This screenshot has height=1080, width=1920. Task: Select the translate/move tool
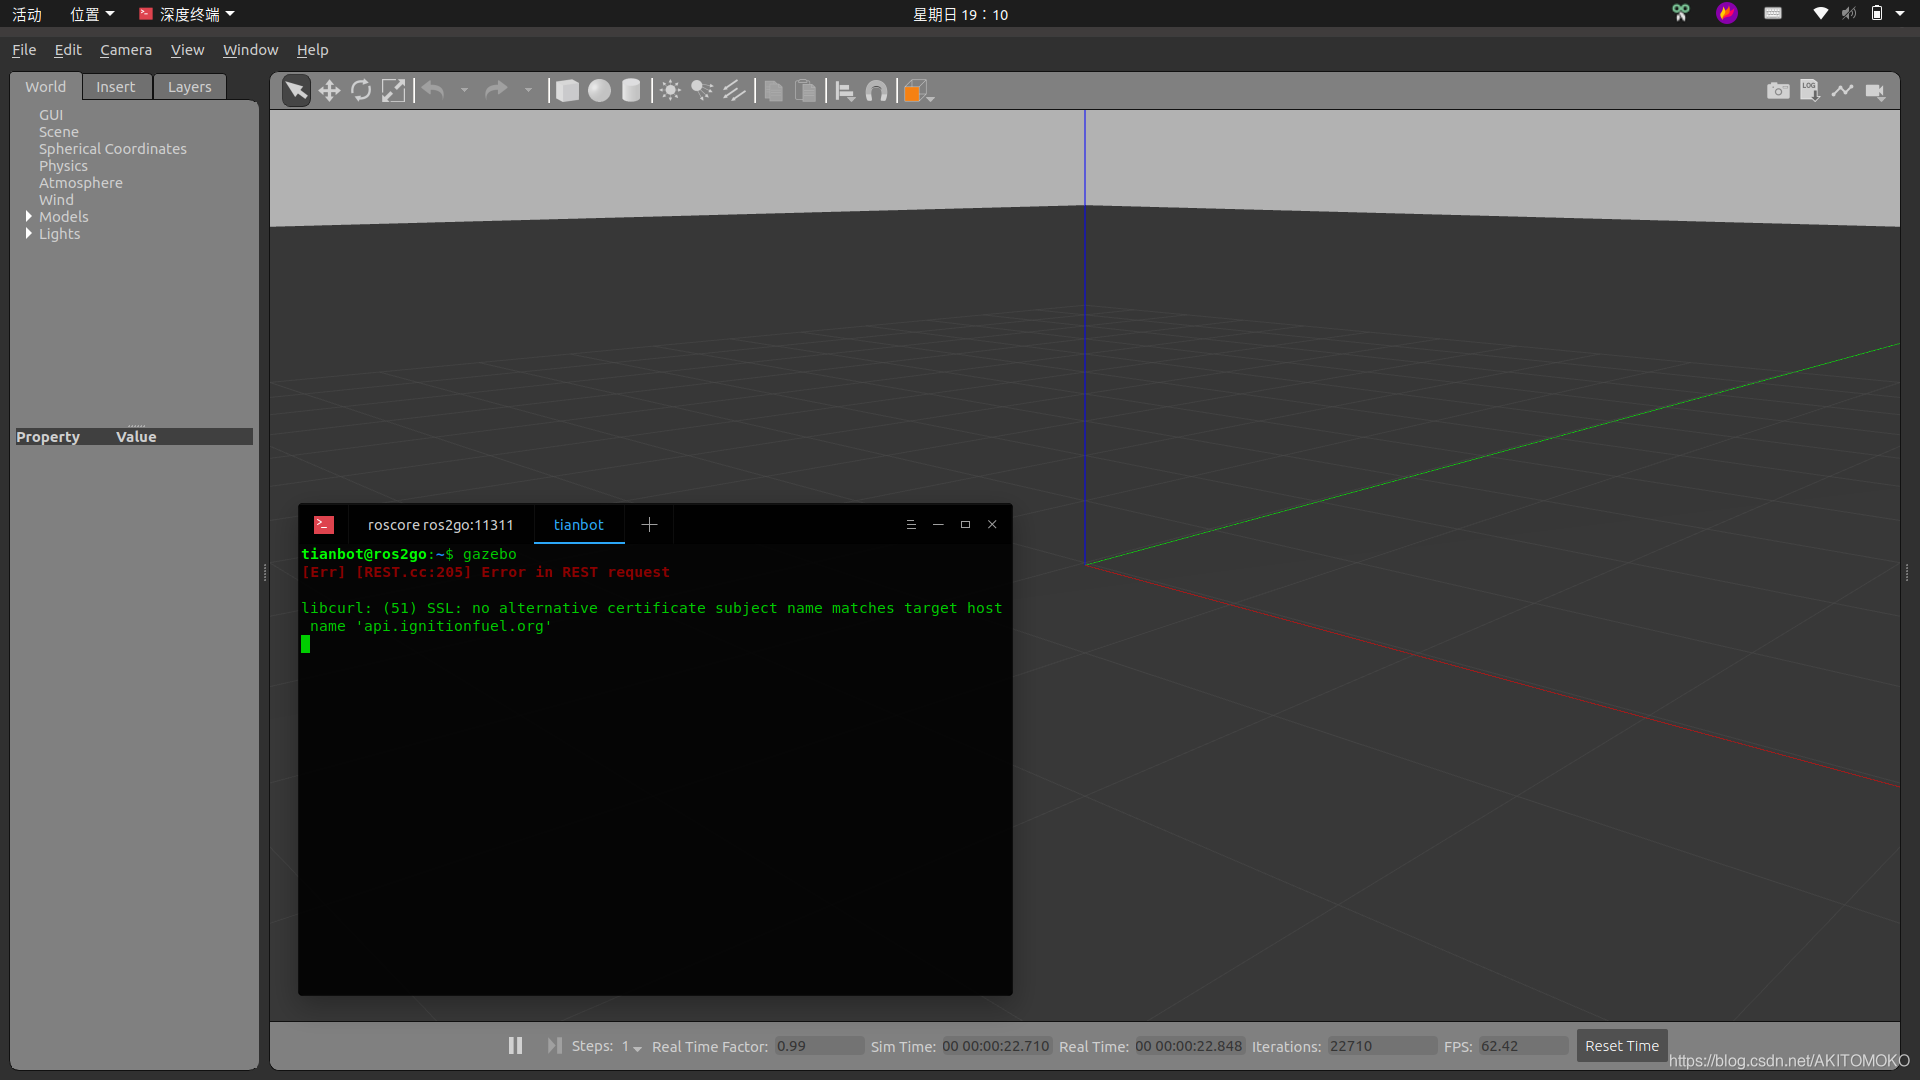pos(328,90)
